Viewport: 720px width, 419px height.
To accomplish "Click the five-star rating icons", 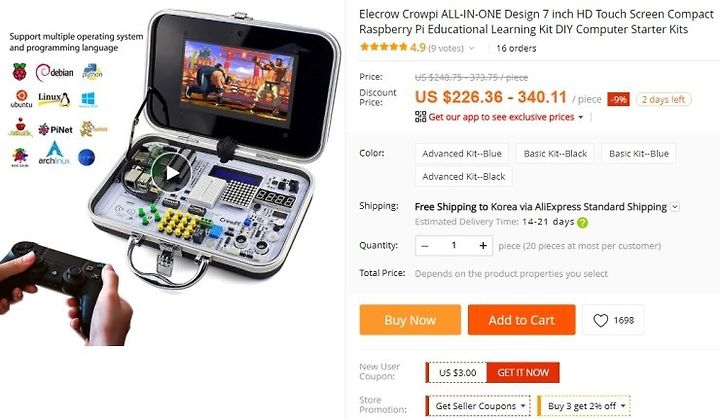I will 384,47.
